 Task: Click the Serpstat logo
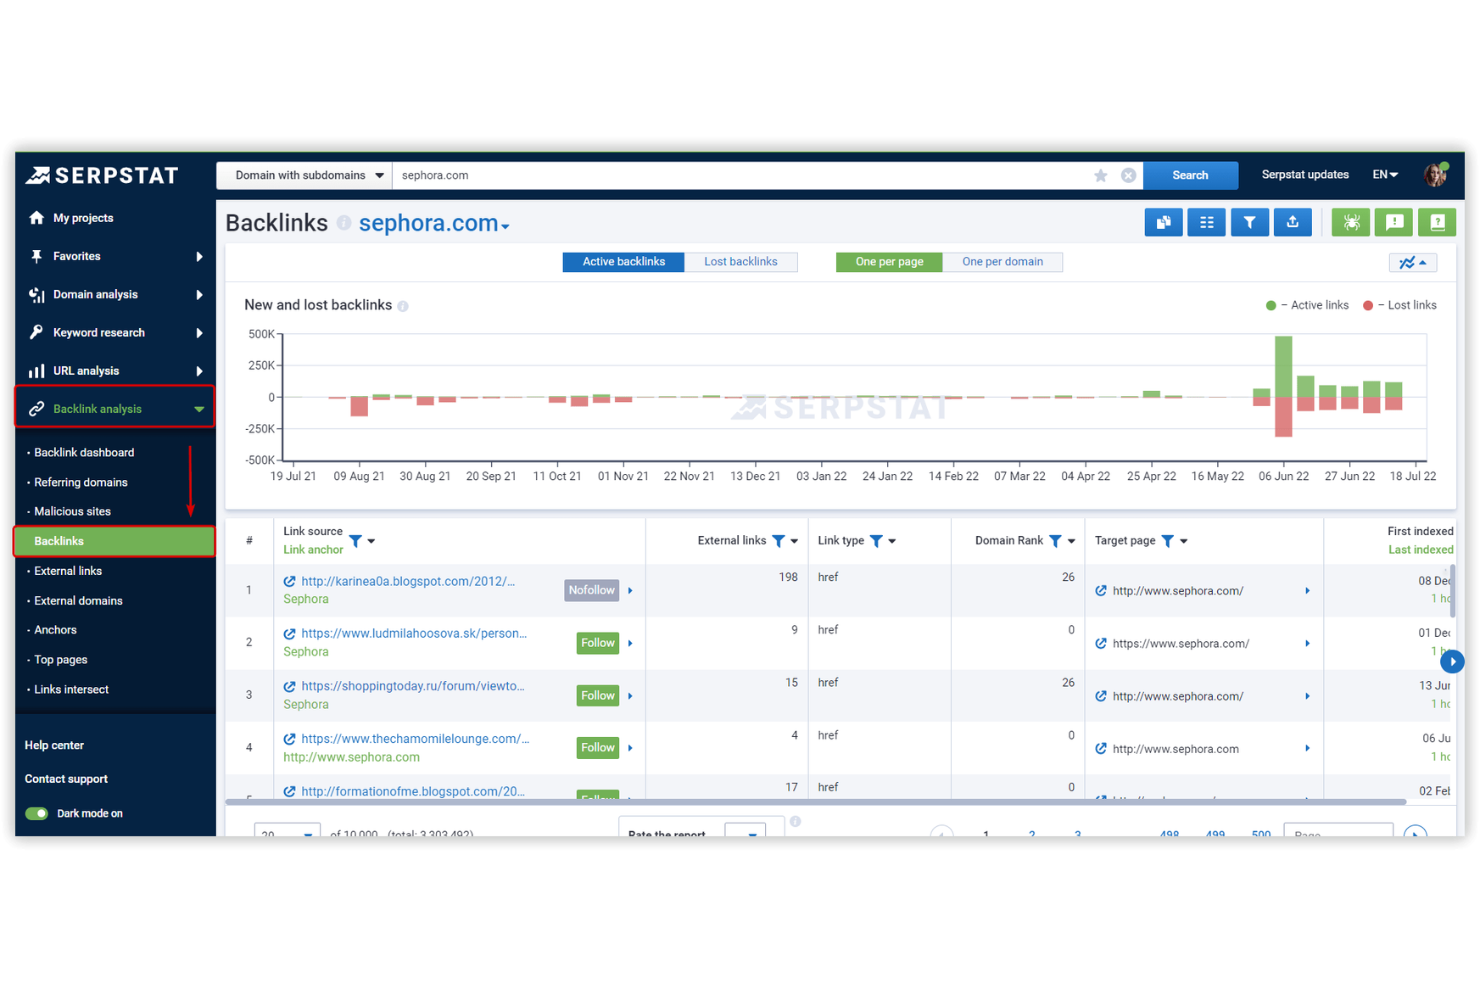click(100, 175)
